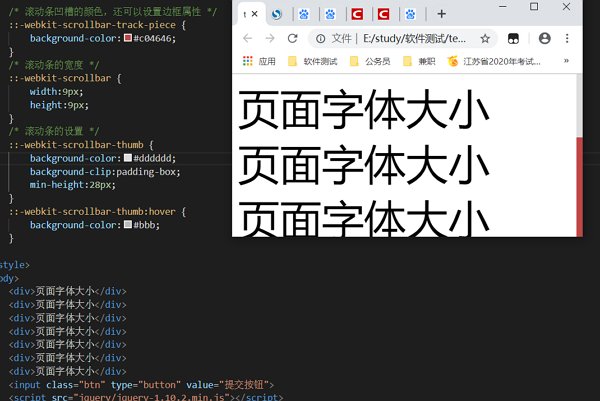Click the address bar file URL

414,38
